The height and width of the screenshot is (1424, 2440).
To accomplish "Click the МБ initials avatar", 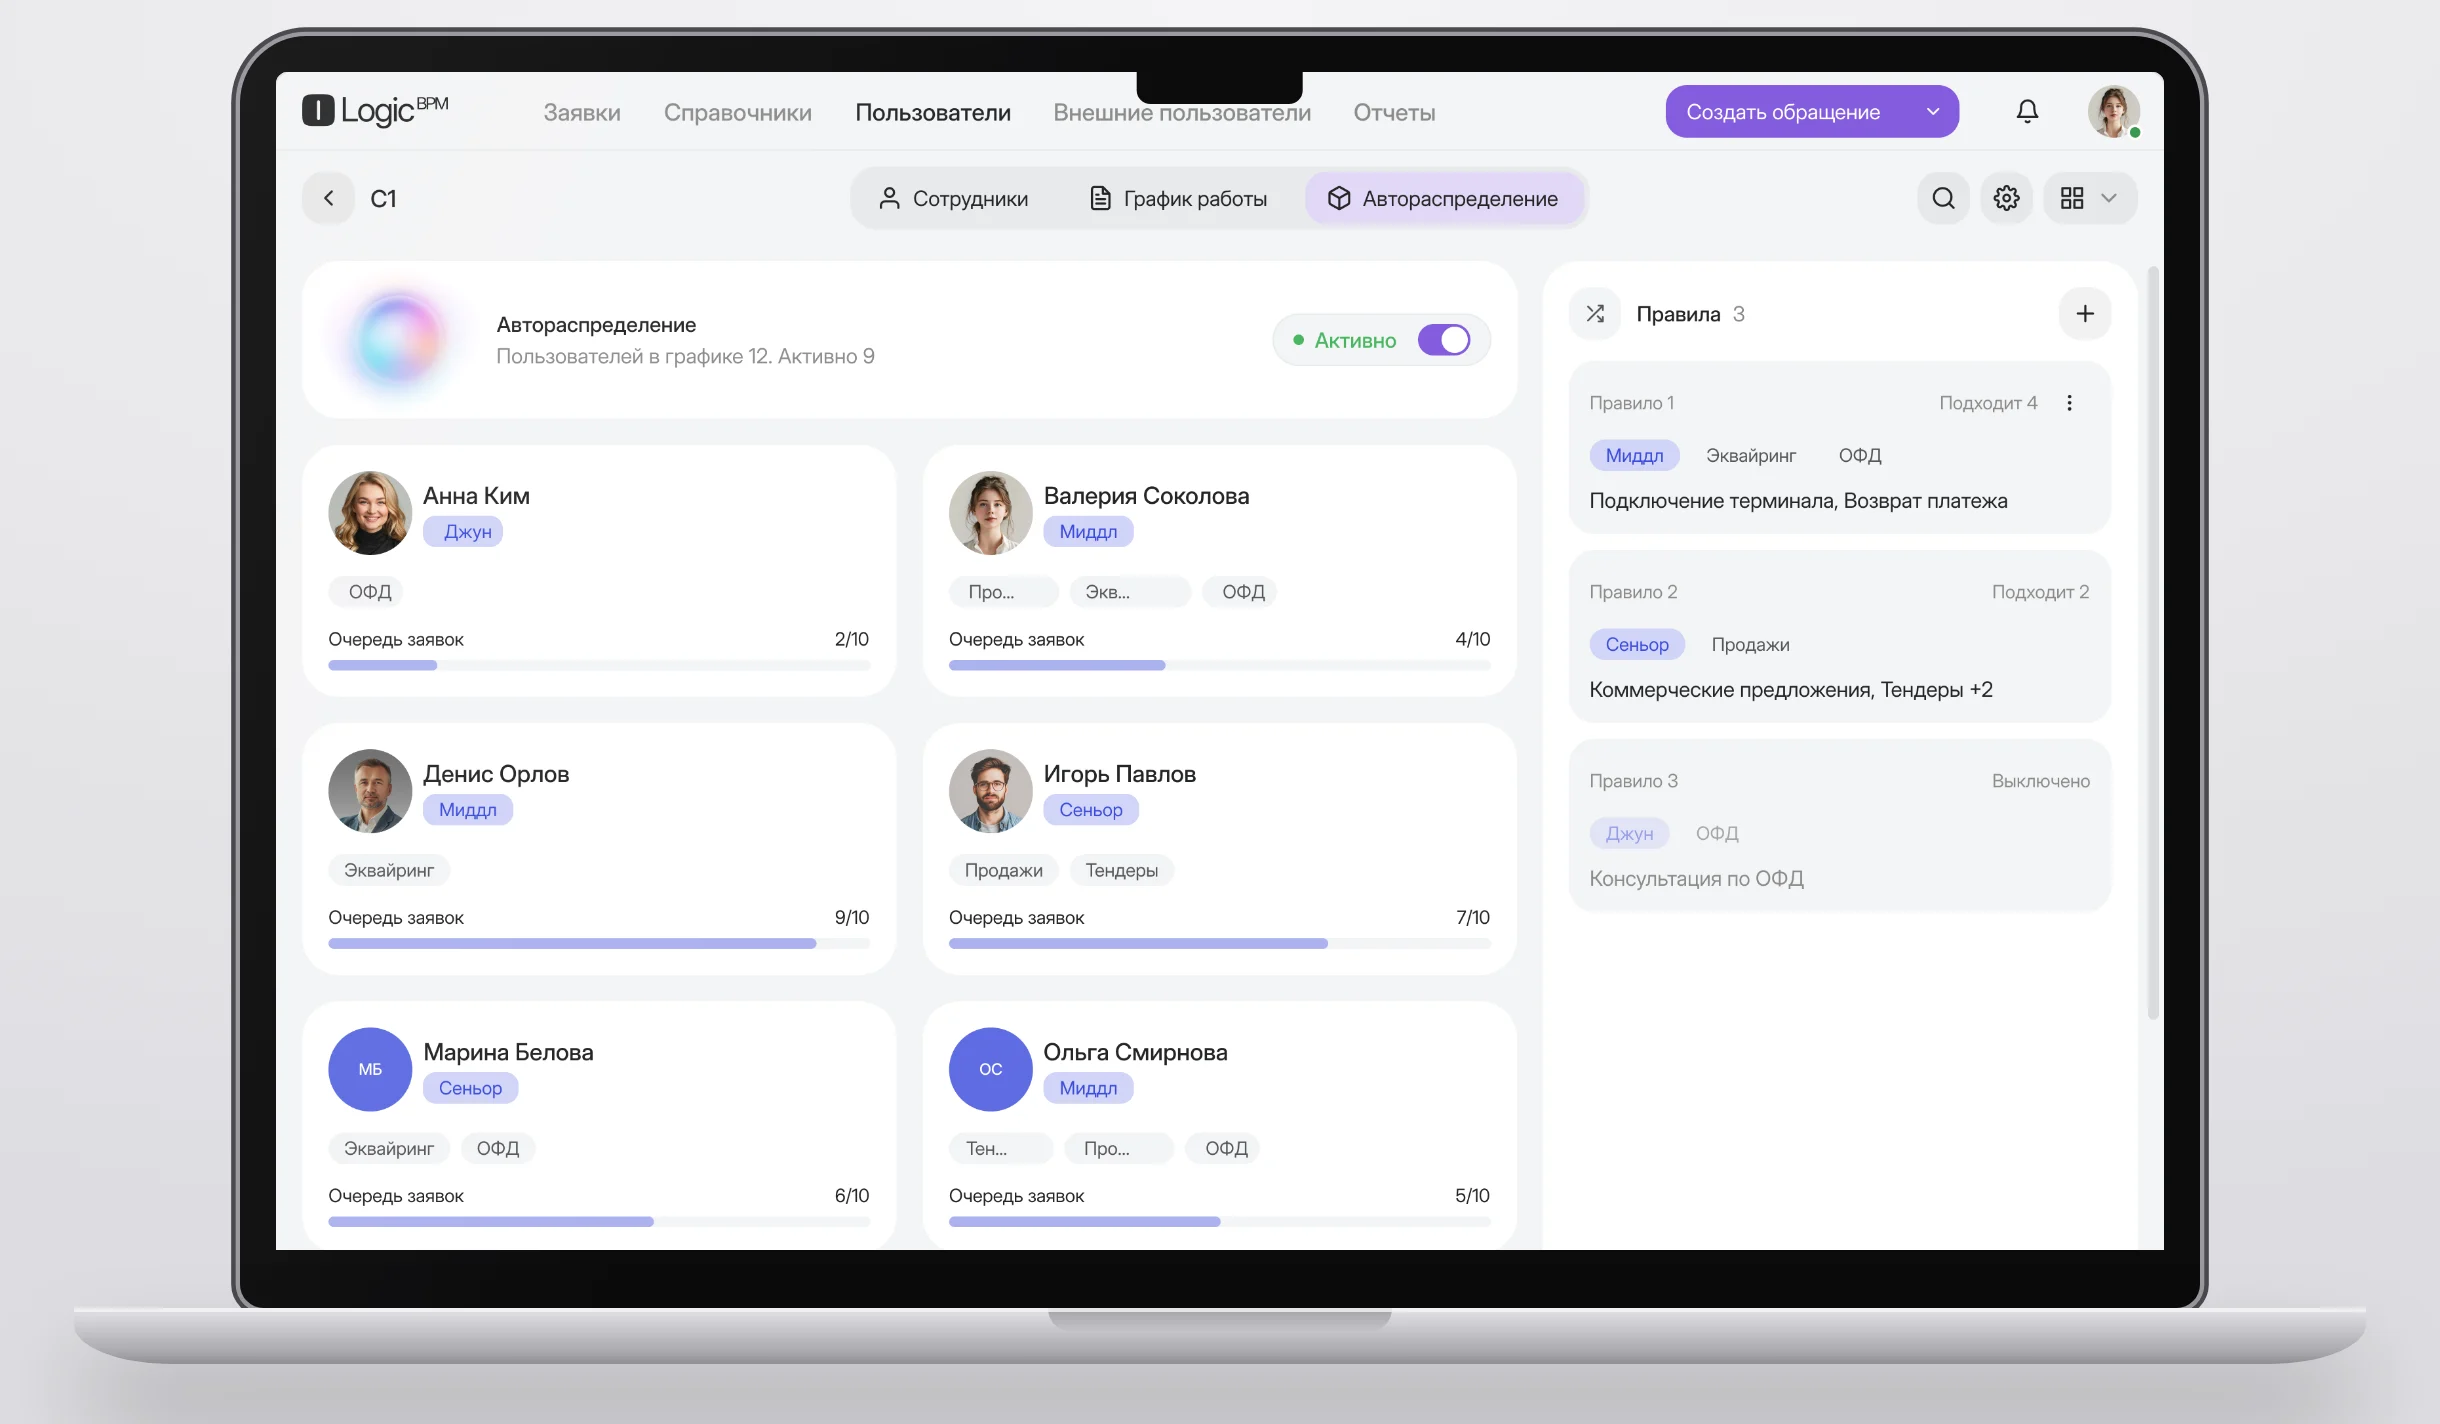I will tap(370, 1069).
